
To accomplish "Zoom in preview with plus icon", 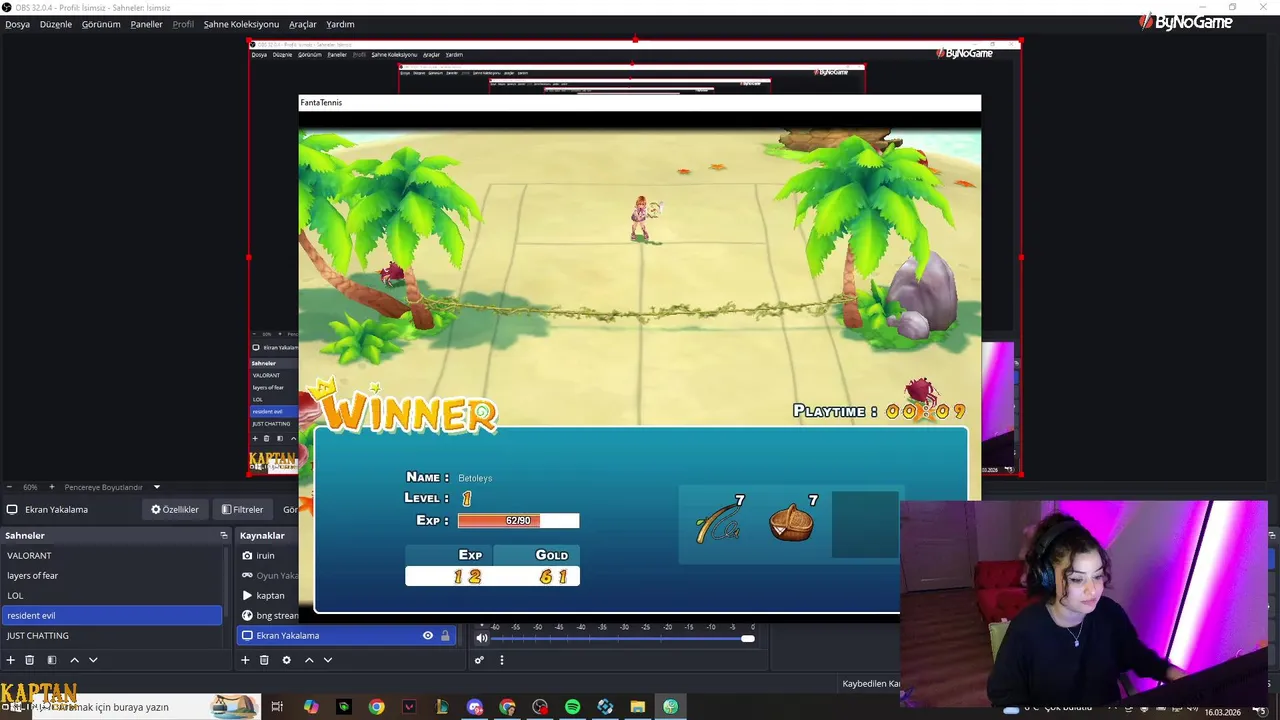I will pos(52,487).
